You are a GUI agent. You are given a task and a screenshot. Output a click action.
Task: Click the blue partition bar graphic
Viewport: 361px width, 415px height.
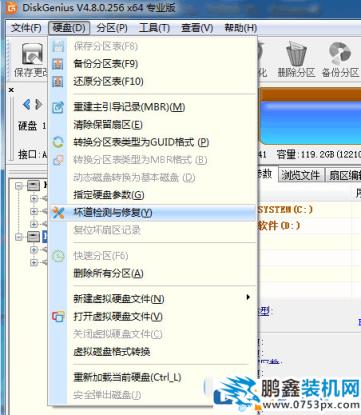(310, 122)
